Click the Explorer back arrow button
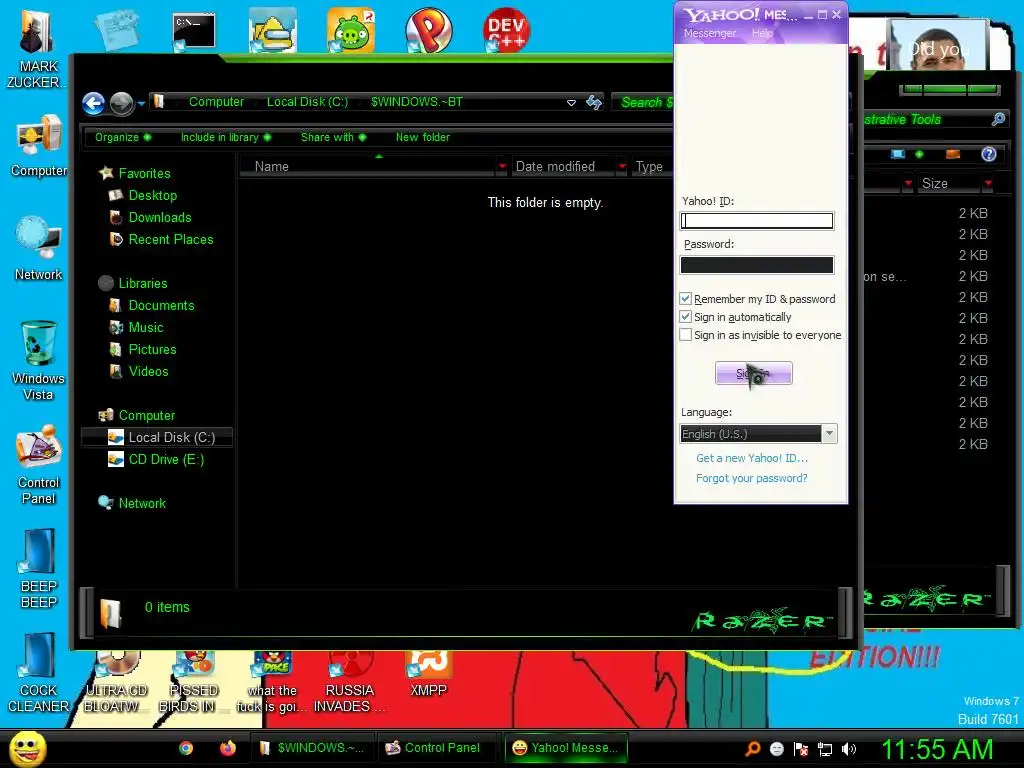1024x768 pixels. [93, 103]
